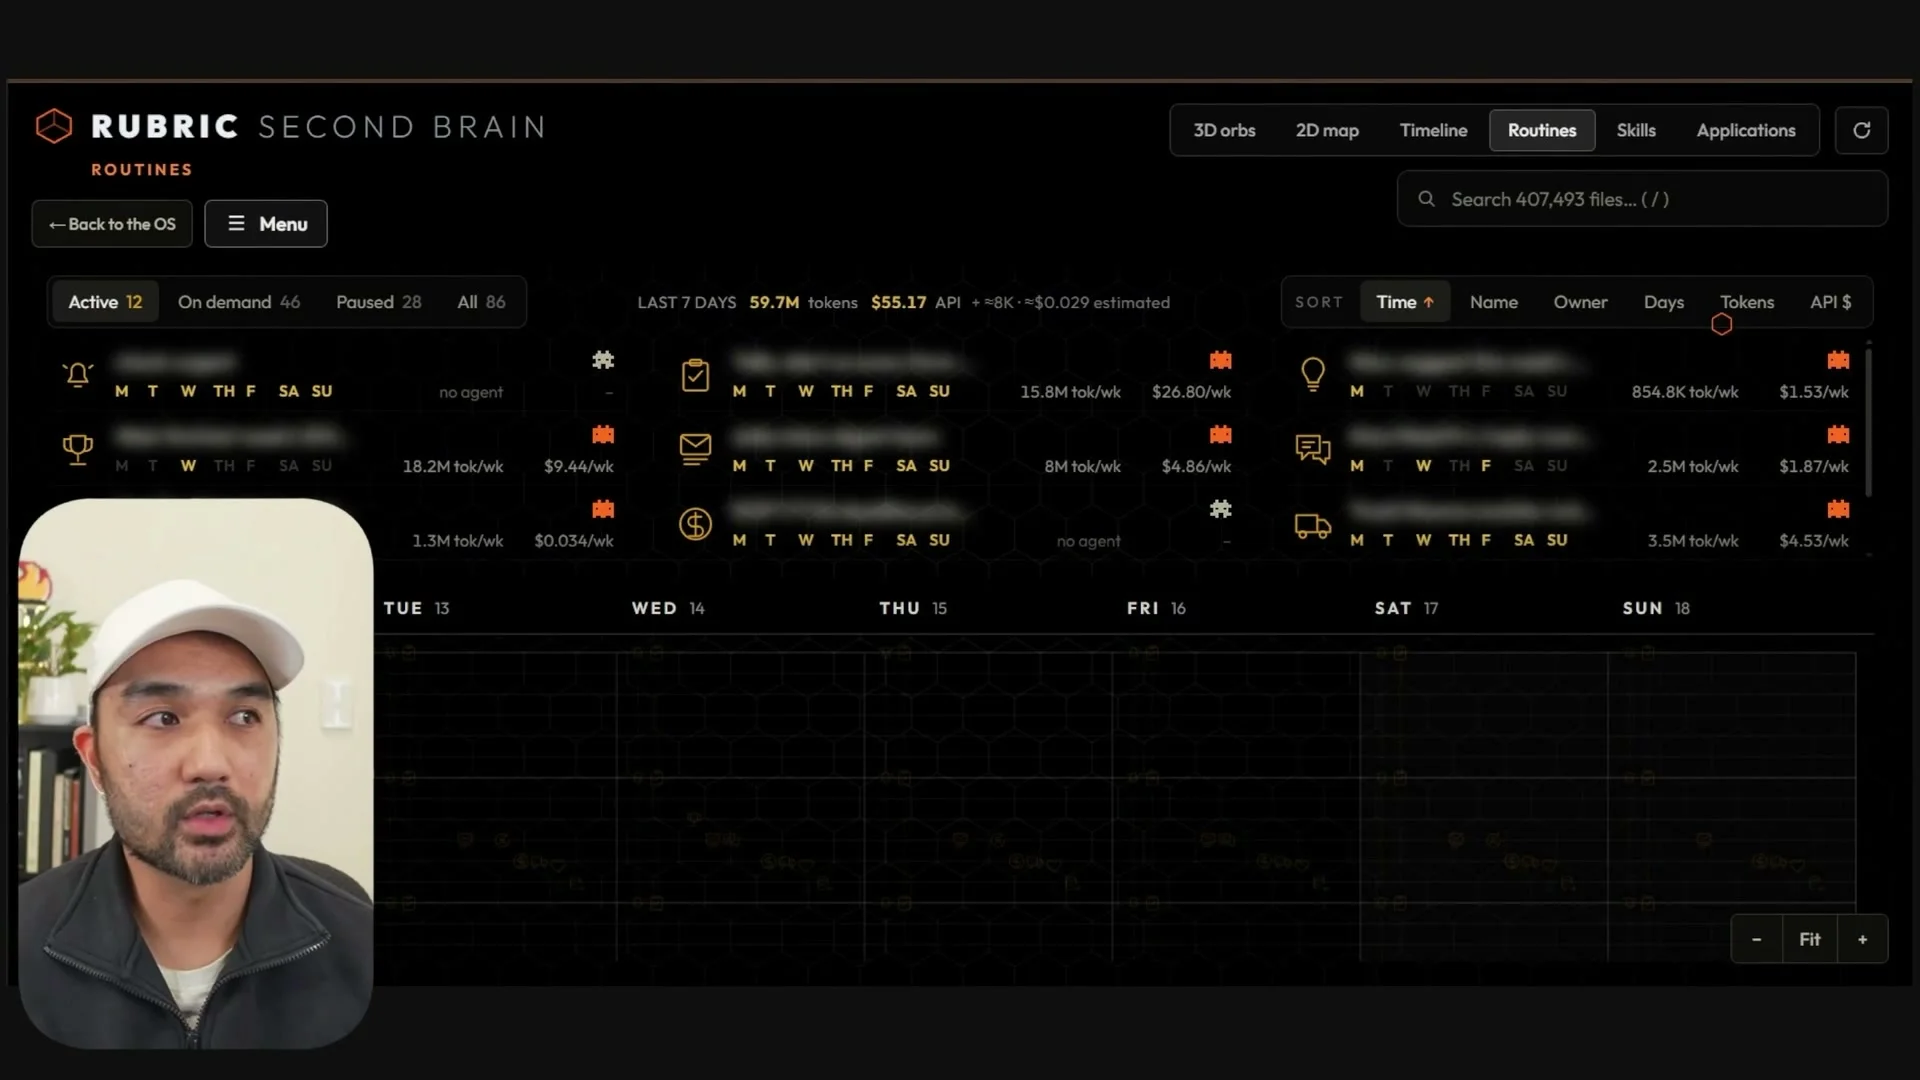This screenshot has height=1080, width=1920.
Task: Sort routines by Owner
Action: point(1580,302)
